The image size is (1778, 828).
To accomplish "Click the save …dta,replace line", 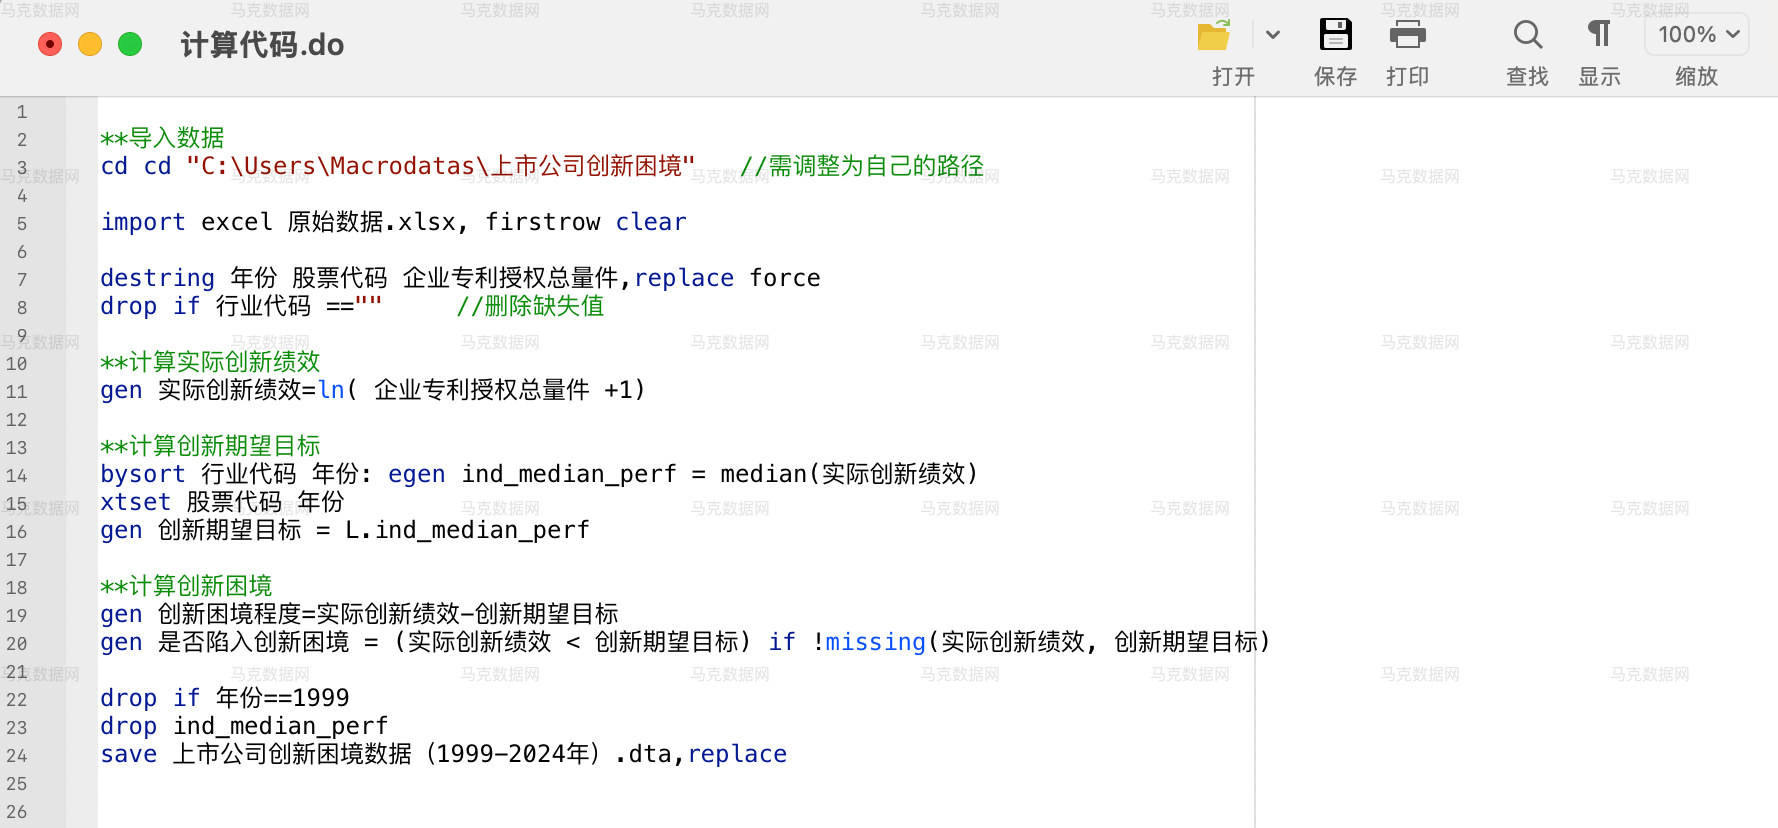I will 443,754.
